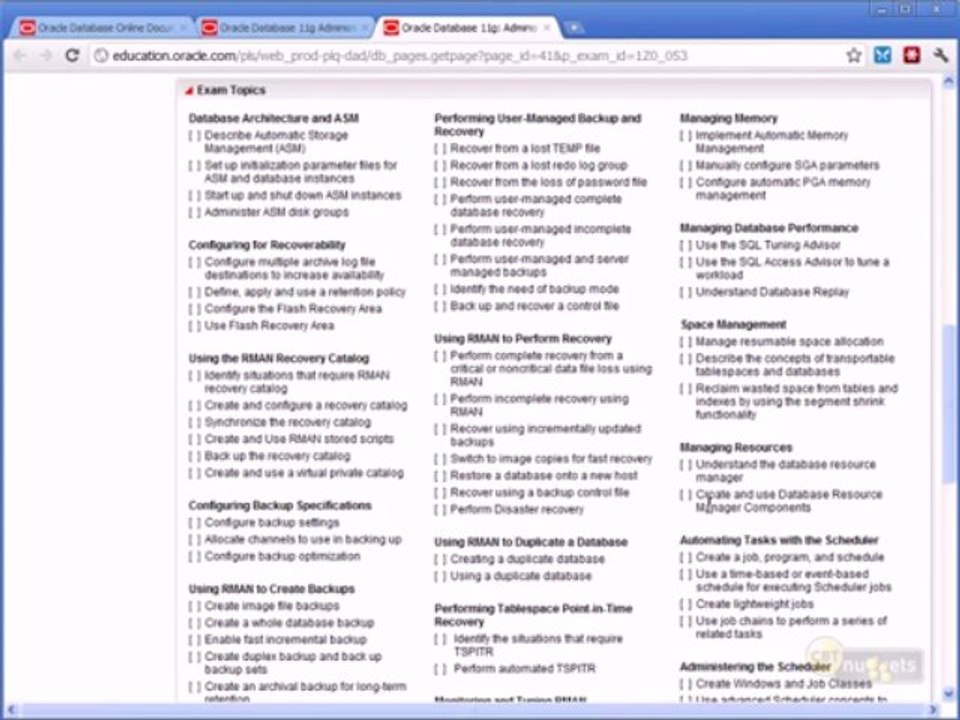Click the text Manage resumable space allocation
Viewport: 960px width, 720px height.
(x=789, y=342)
